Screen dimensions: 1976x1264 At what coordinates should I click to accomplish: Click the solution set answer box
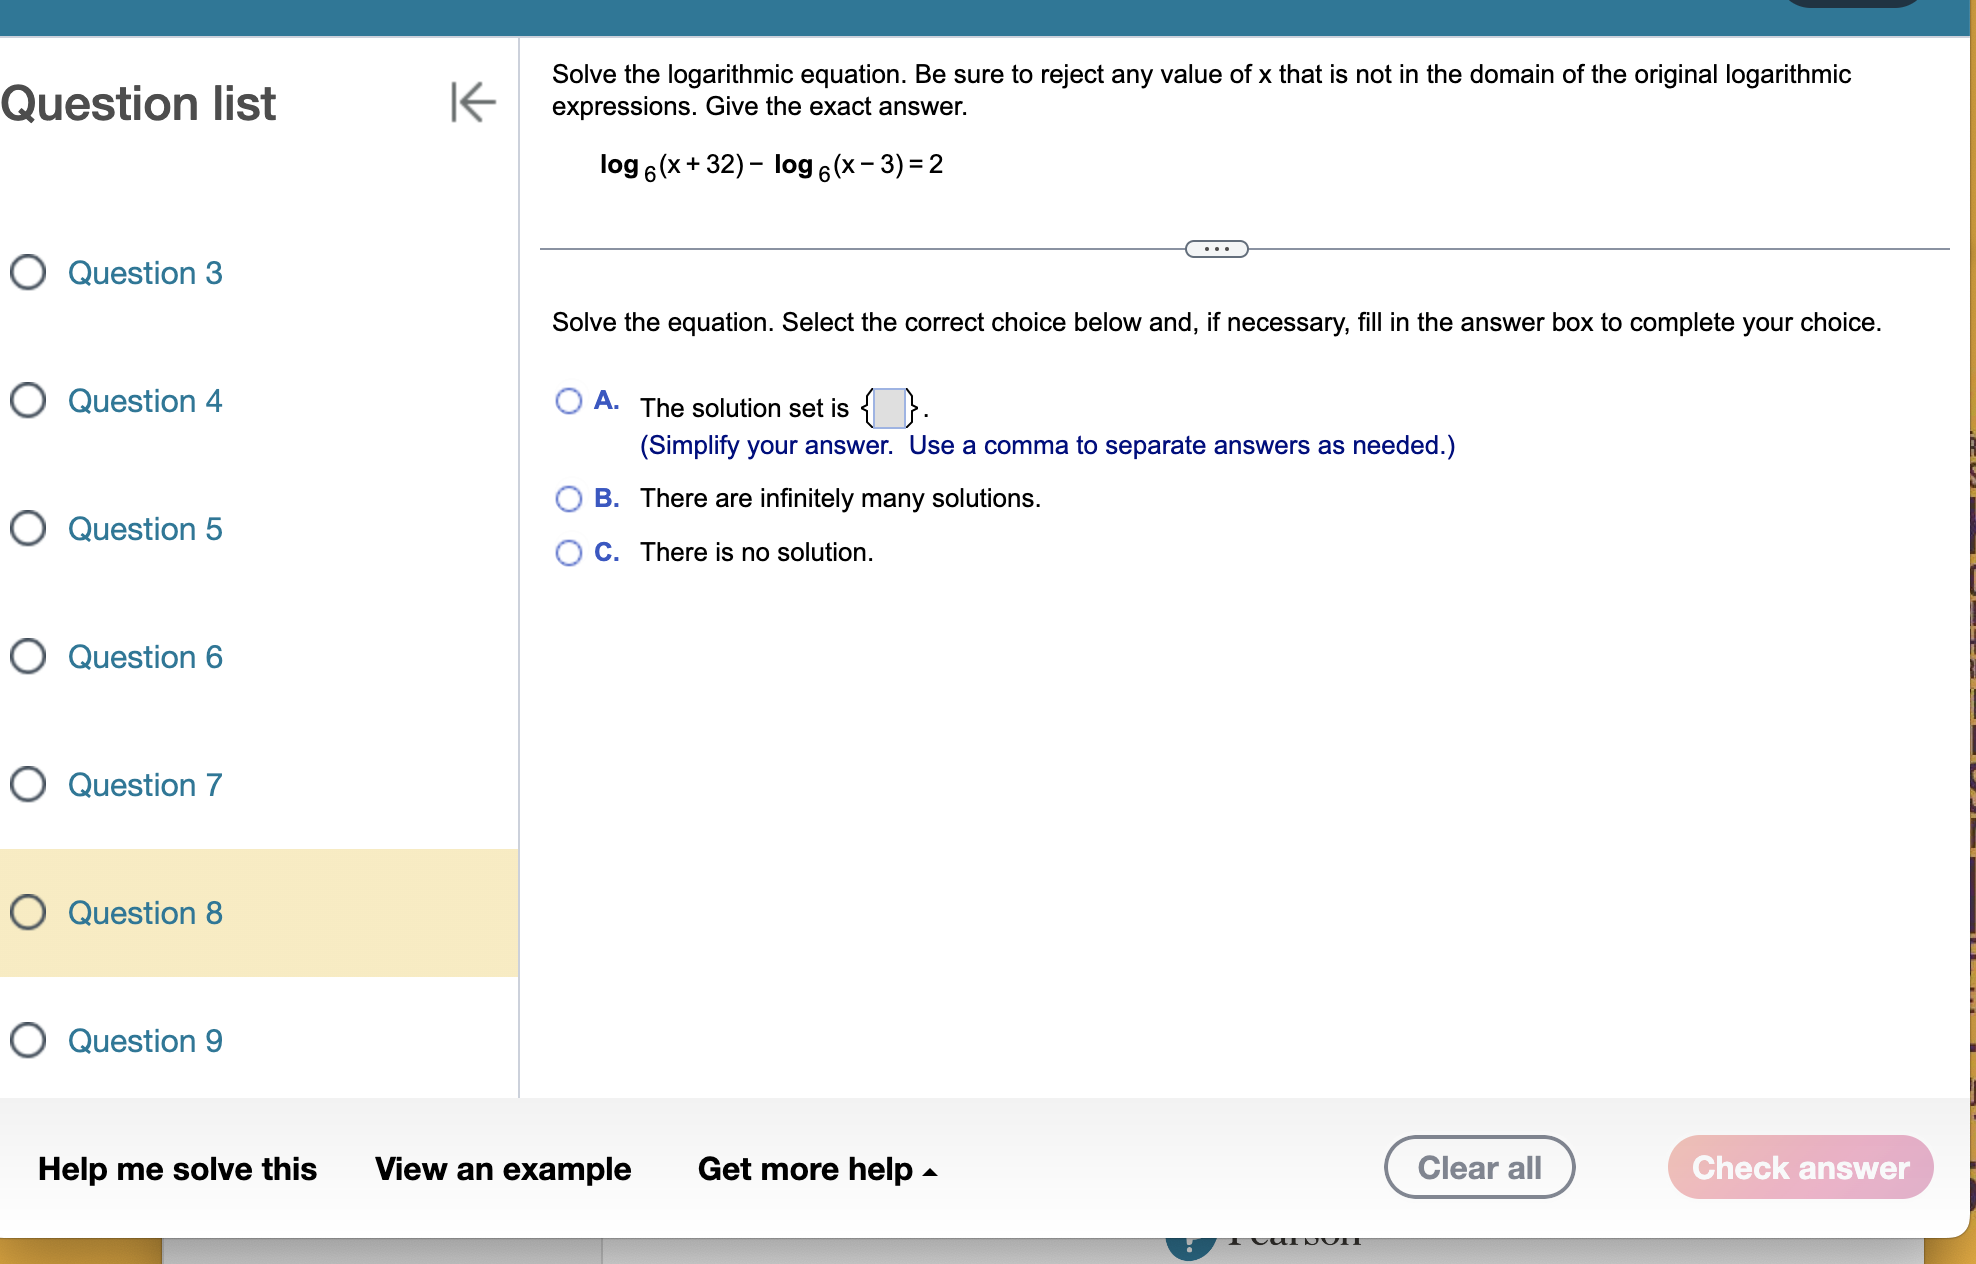[x=889, y=408]
